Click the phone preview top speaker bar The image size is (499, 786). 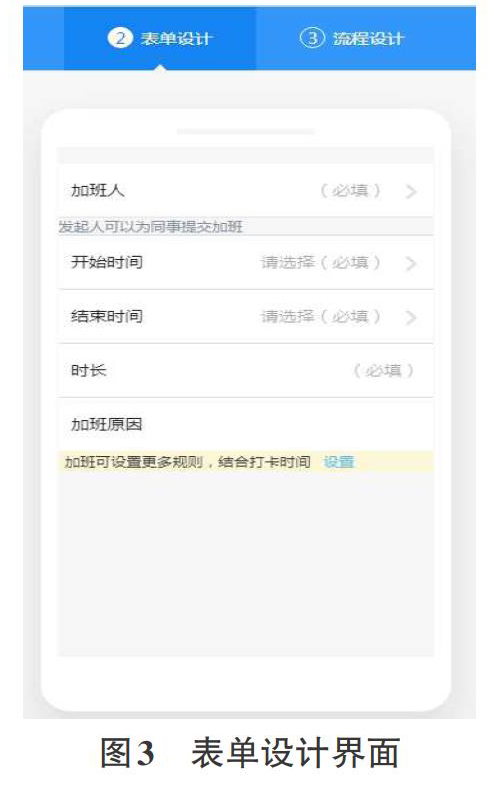pyautogui.click(x=246, y=132)
